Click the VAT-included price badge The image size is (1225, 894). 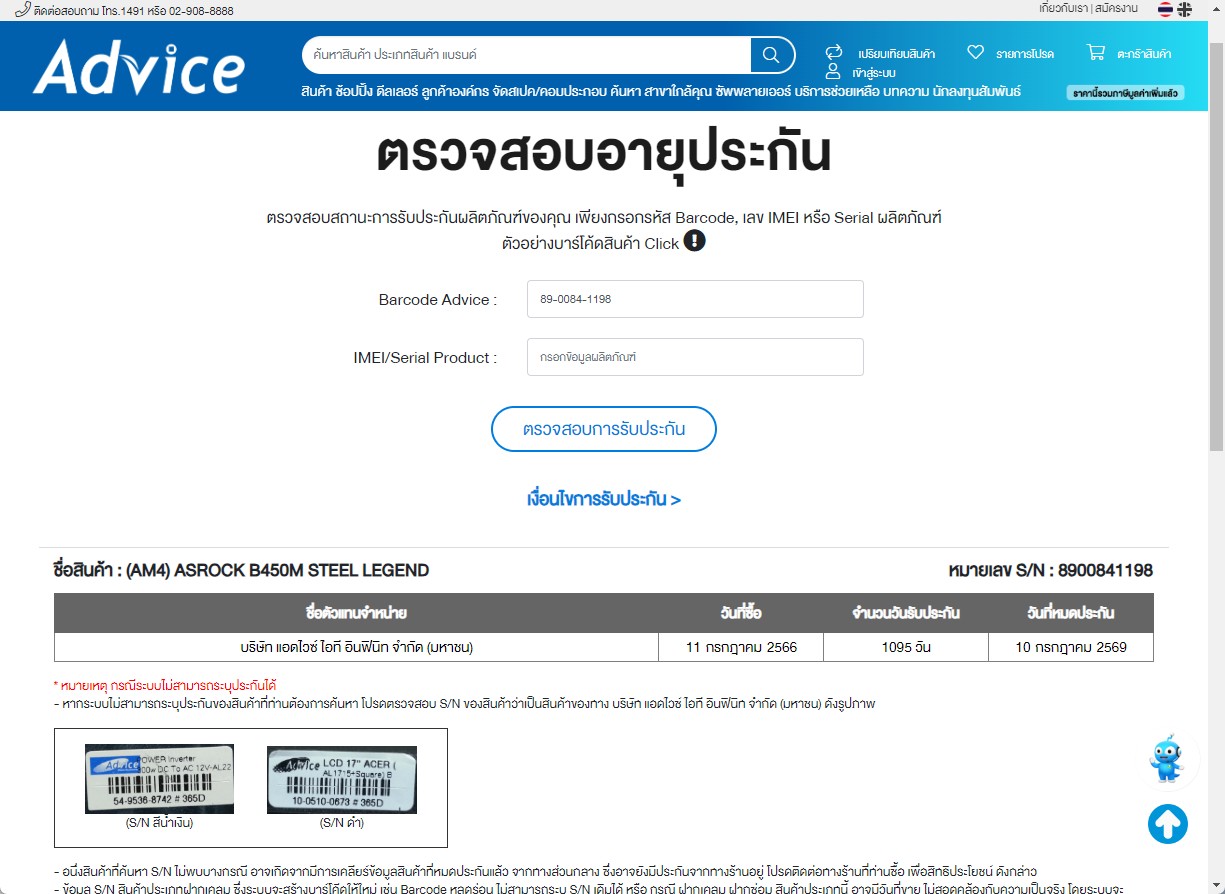1126,92
